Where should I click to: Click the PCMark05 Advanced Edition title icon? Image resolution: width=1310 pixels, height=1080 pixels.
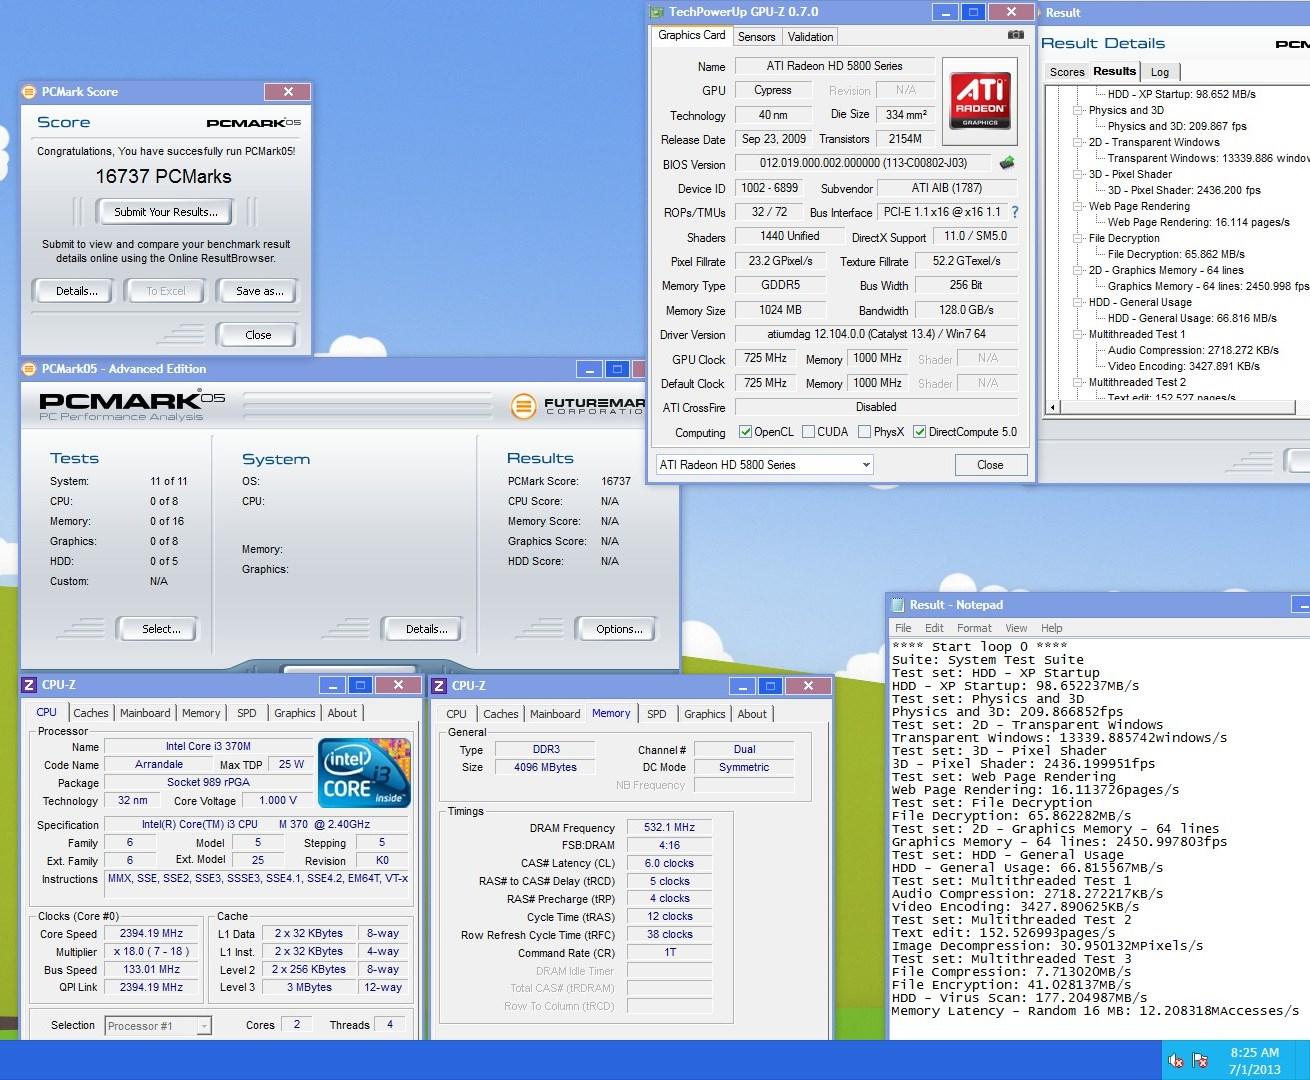(x=29, y=369)
